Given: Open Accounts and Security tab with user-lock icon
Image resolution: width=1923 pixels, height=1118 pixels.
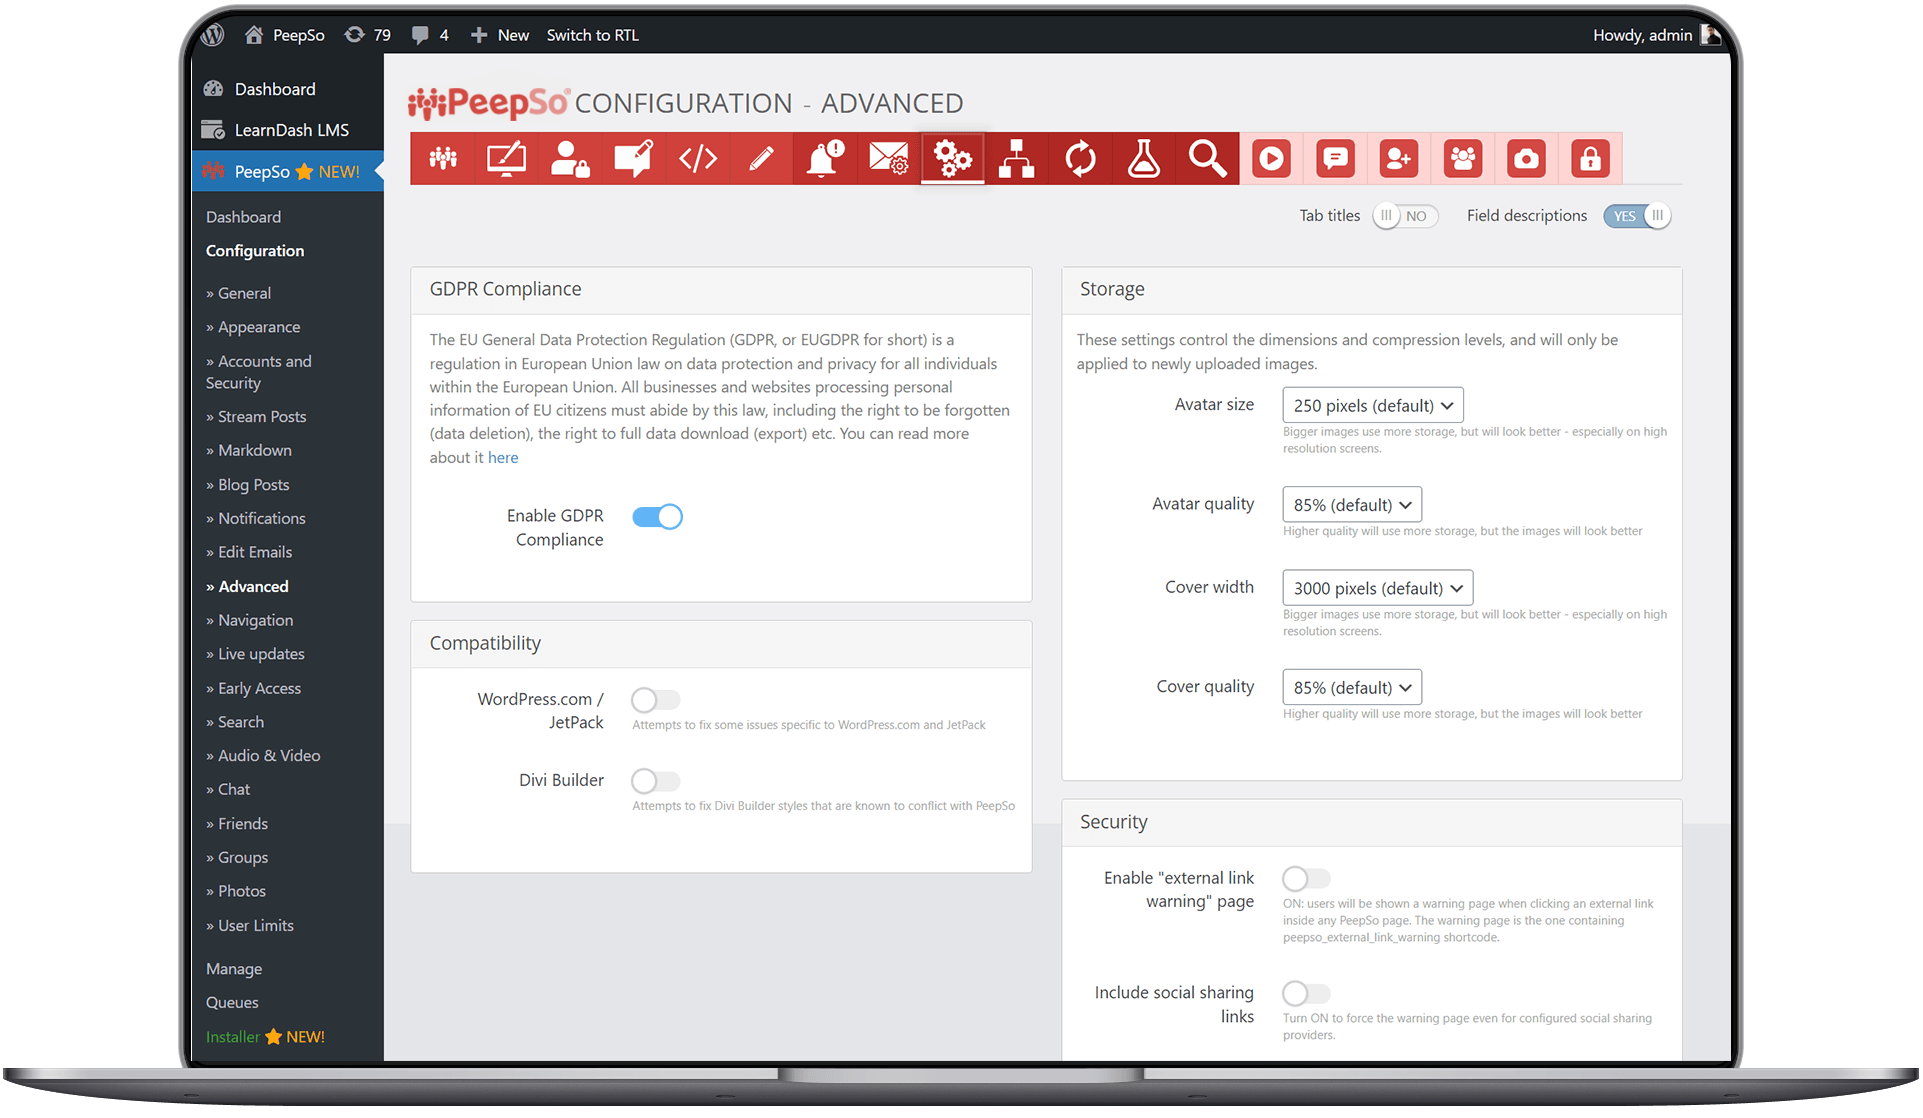Looking at the screenshot, I should [x=570, y=159].
